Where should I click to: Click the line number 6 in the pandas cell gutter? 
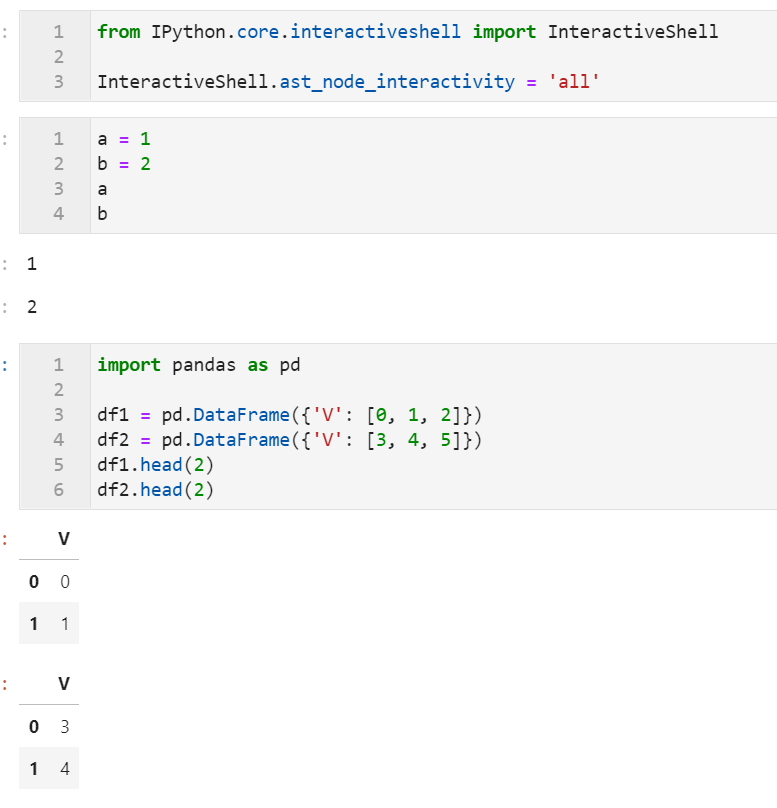tap(59, 490)
